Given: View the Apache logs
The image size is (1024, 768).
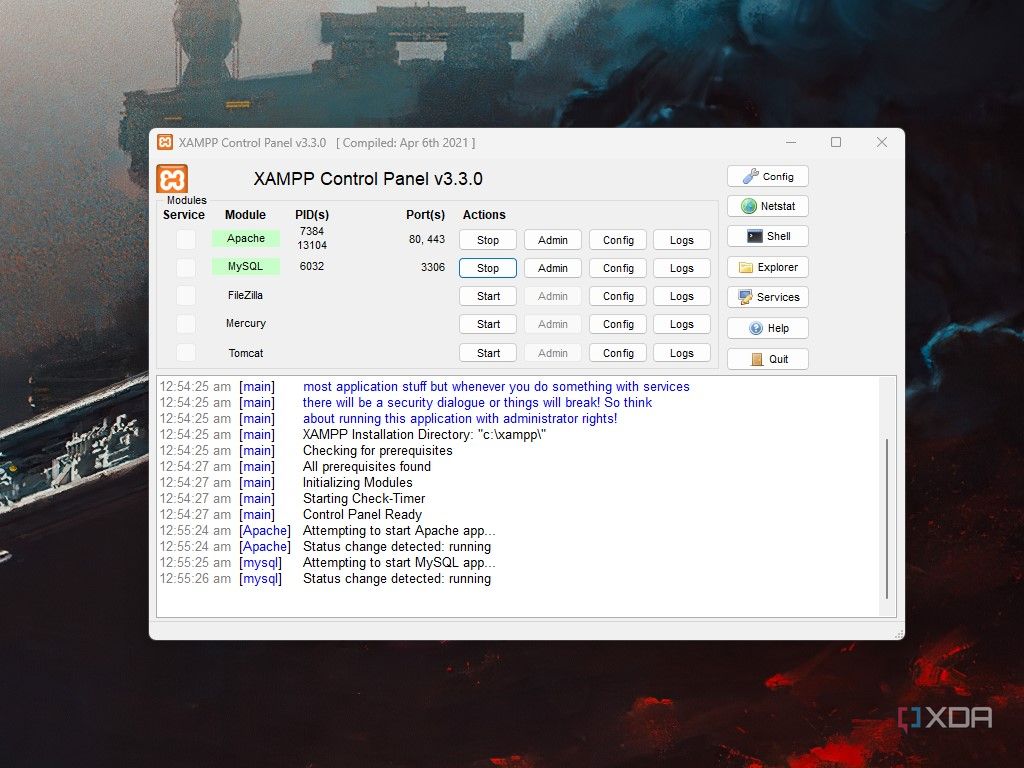Looking at the screenshot, I should 681,240.
